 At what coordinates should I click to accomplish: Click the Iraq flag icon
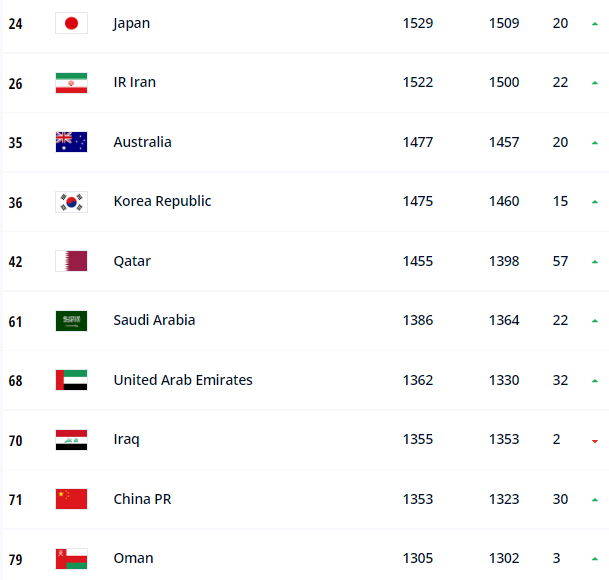[x=71, y=440]
